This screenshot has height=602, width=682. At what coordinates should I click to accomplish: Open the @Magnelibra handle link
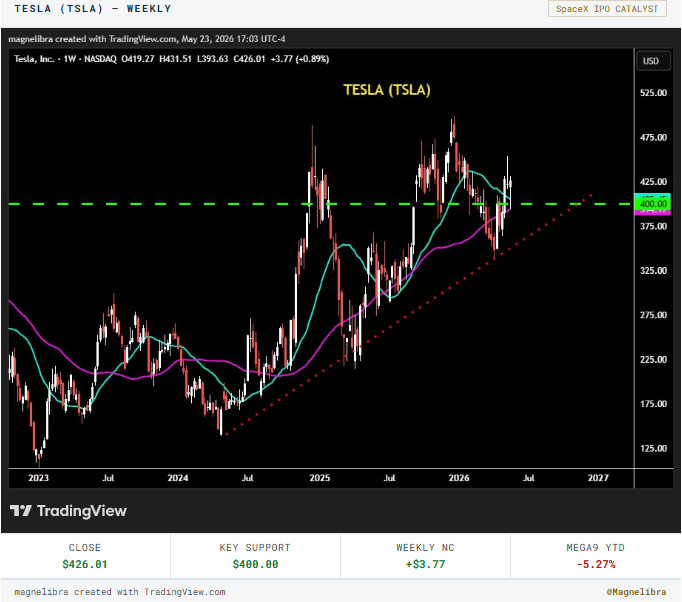coord(636,592)
